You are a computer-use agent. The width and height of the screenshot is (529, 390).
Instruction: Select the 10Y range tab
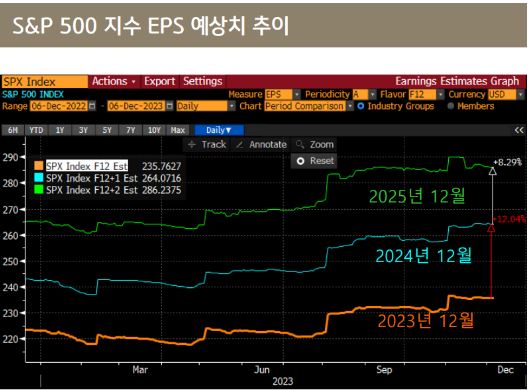154,130
